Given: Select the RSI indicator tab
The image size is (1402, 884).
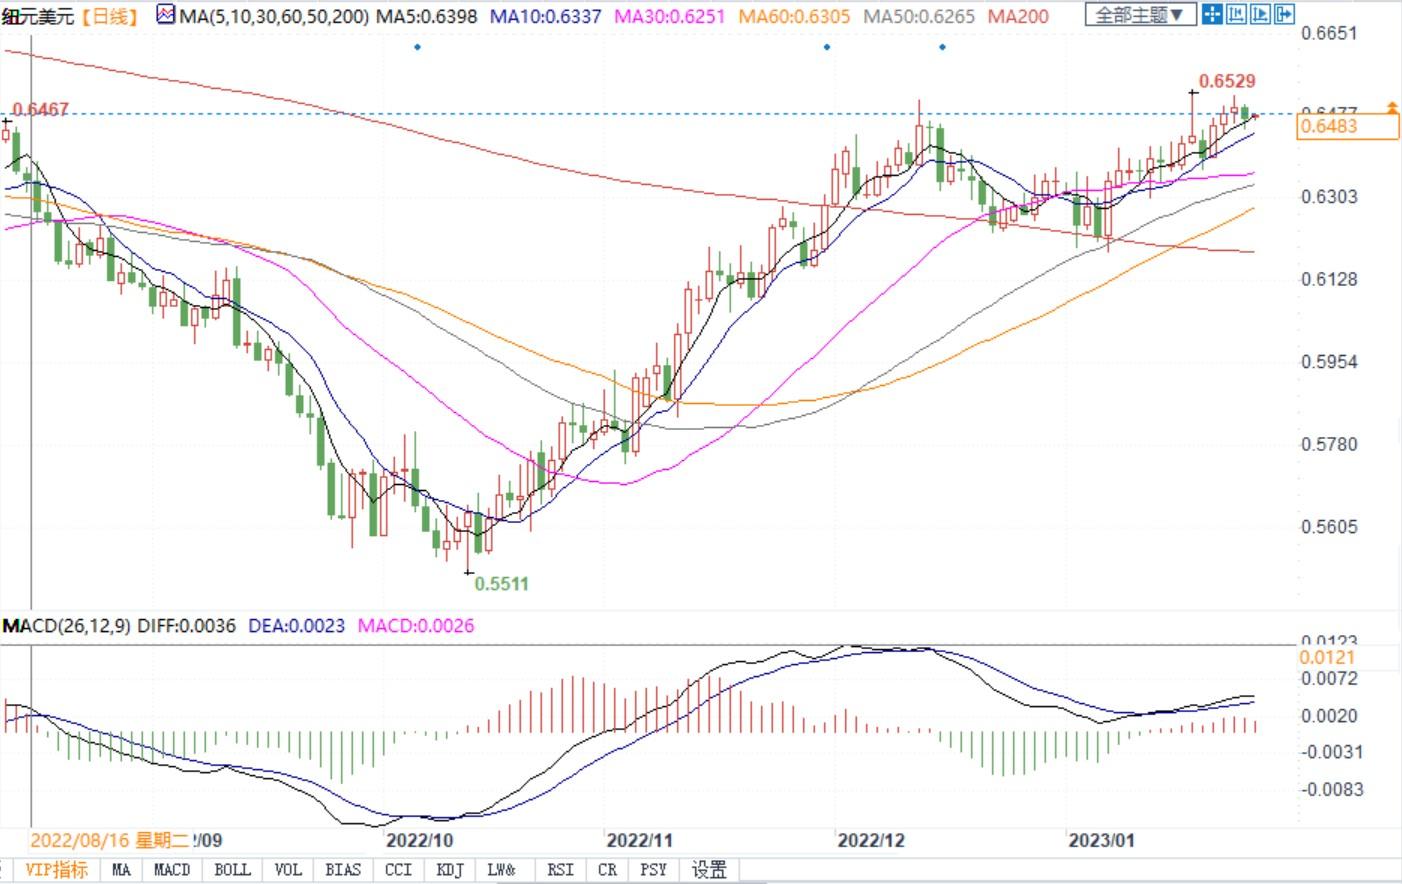Looking at the screenshot, I should click(x=560, y=870).
